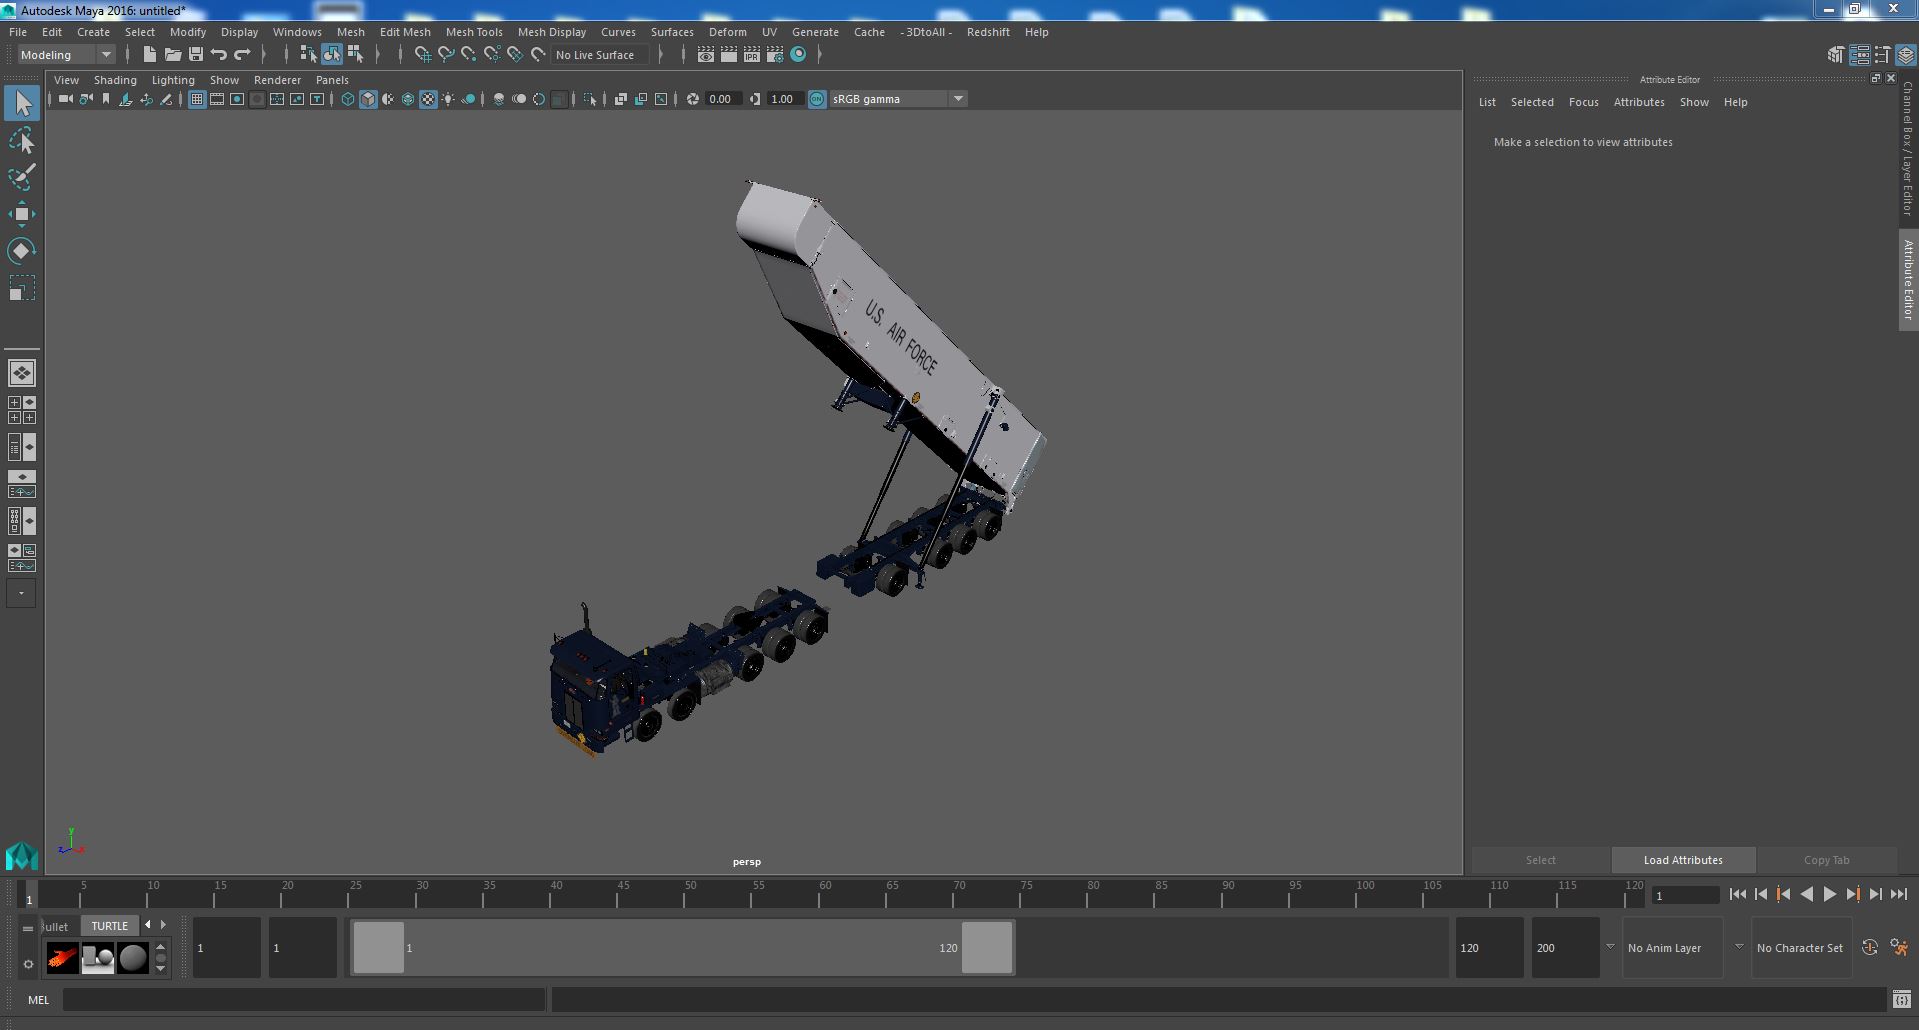The image size is (1919, 1030).
Task: Open the Modeling menu set dropdown
Action: click(x=66, y=55)
